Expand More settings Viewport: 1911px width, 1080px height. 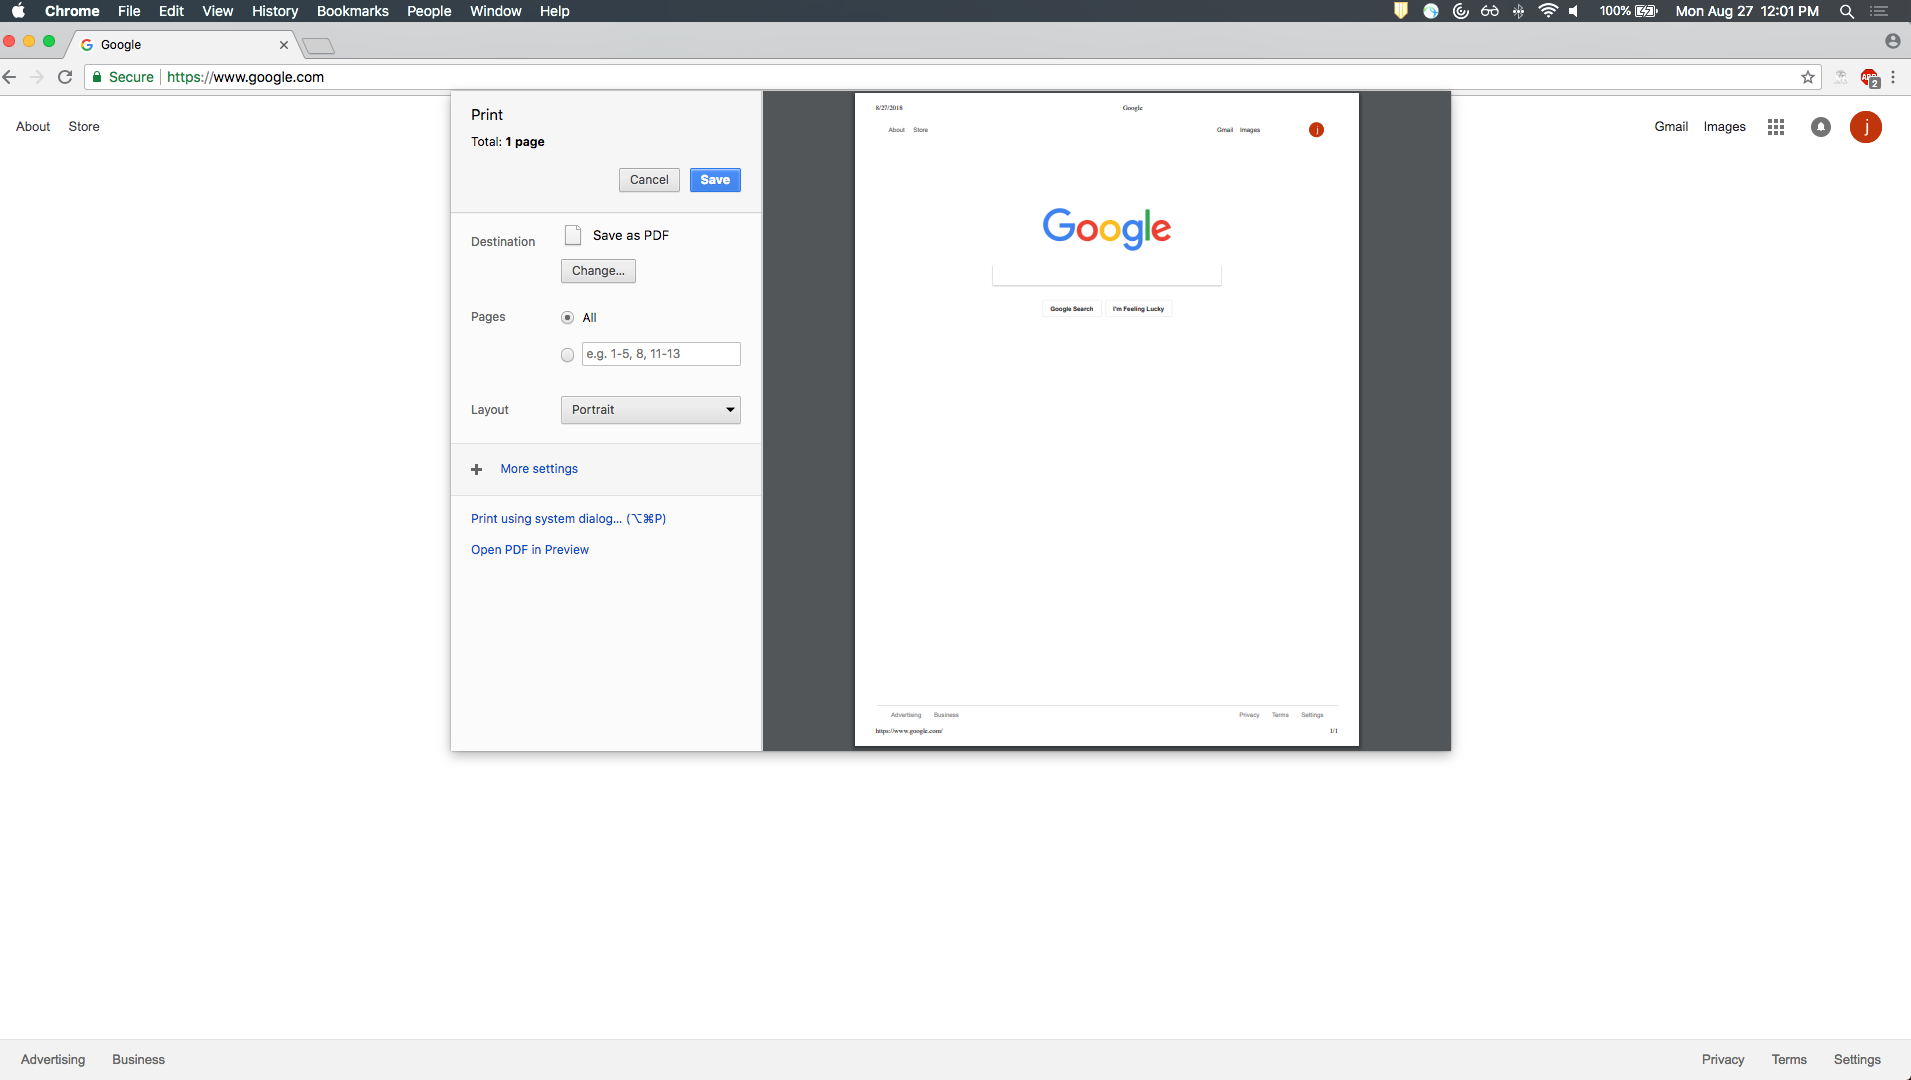tap(539, 469)
